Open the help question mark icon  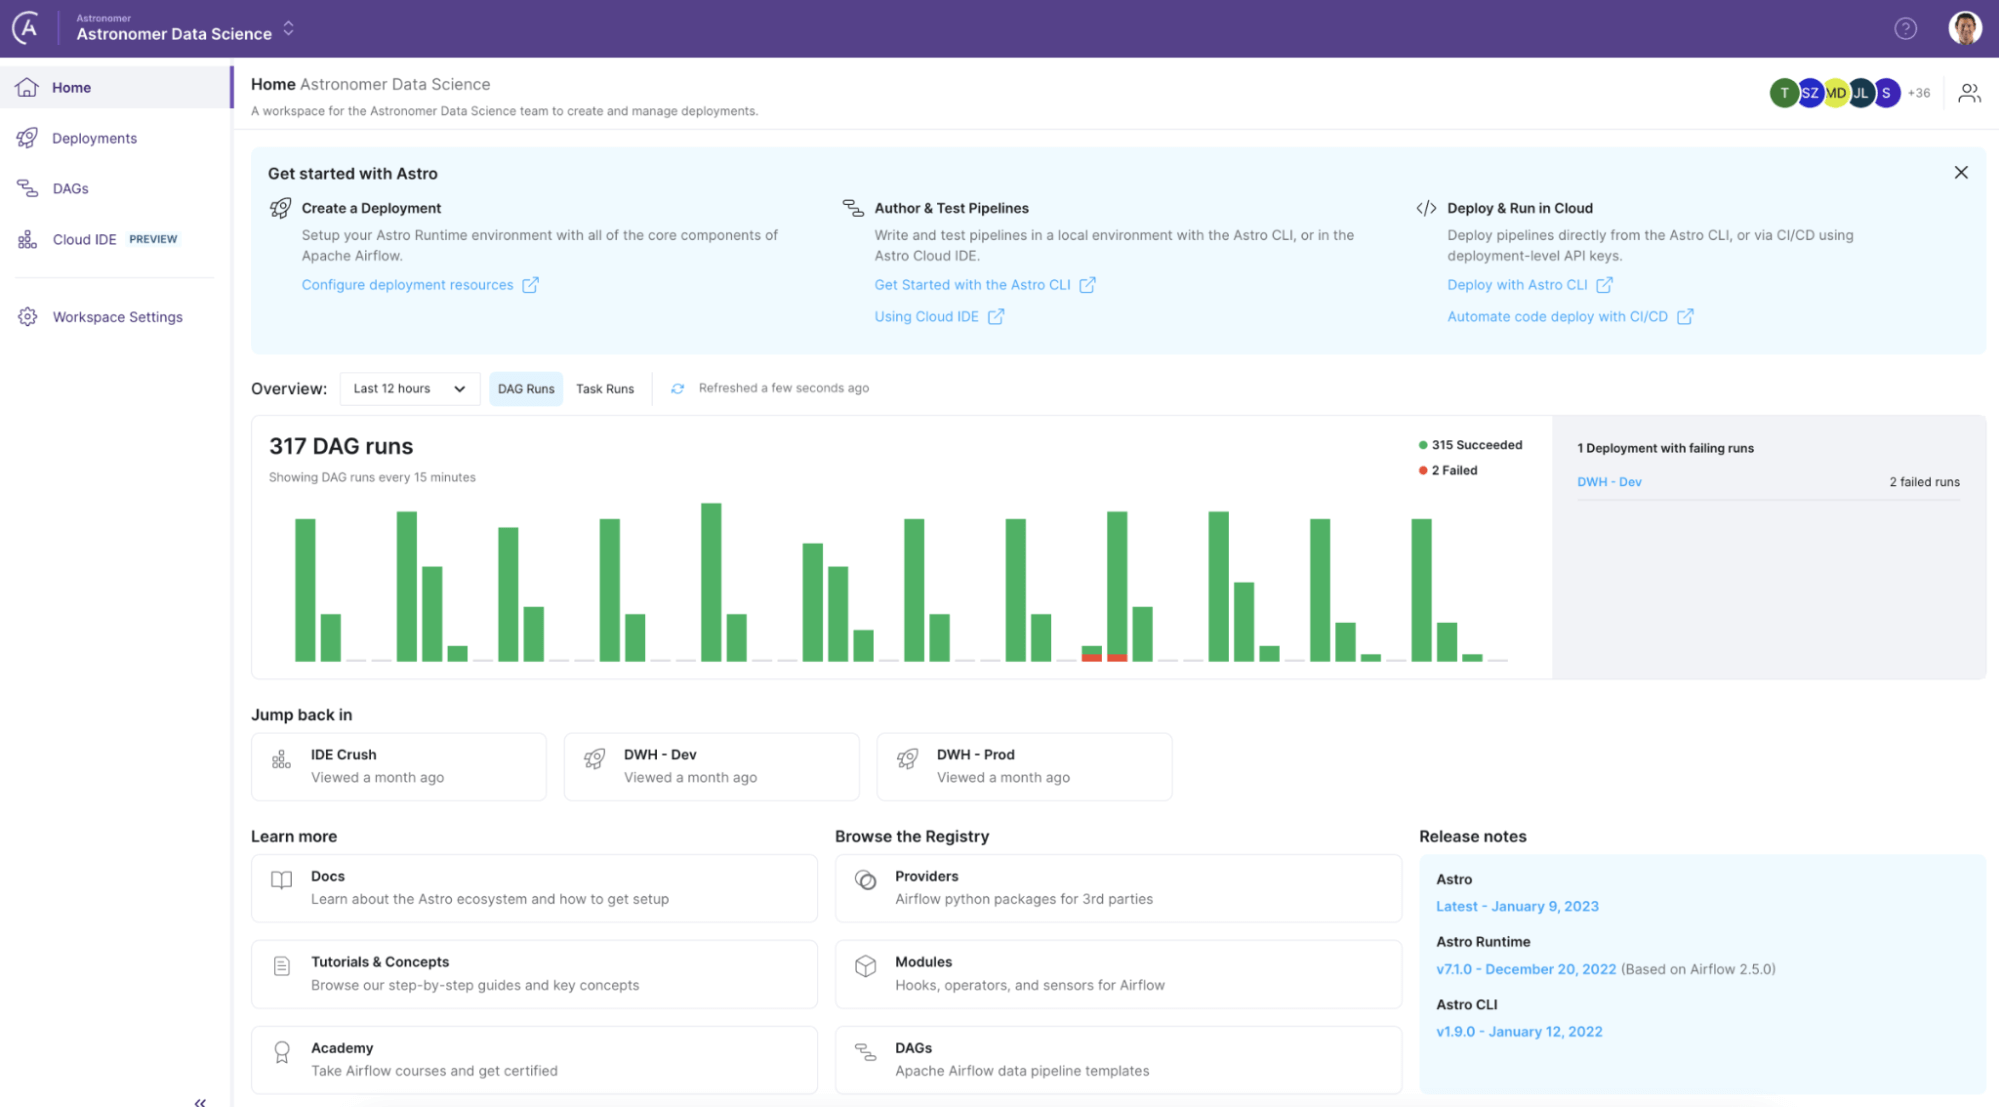1905,28
